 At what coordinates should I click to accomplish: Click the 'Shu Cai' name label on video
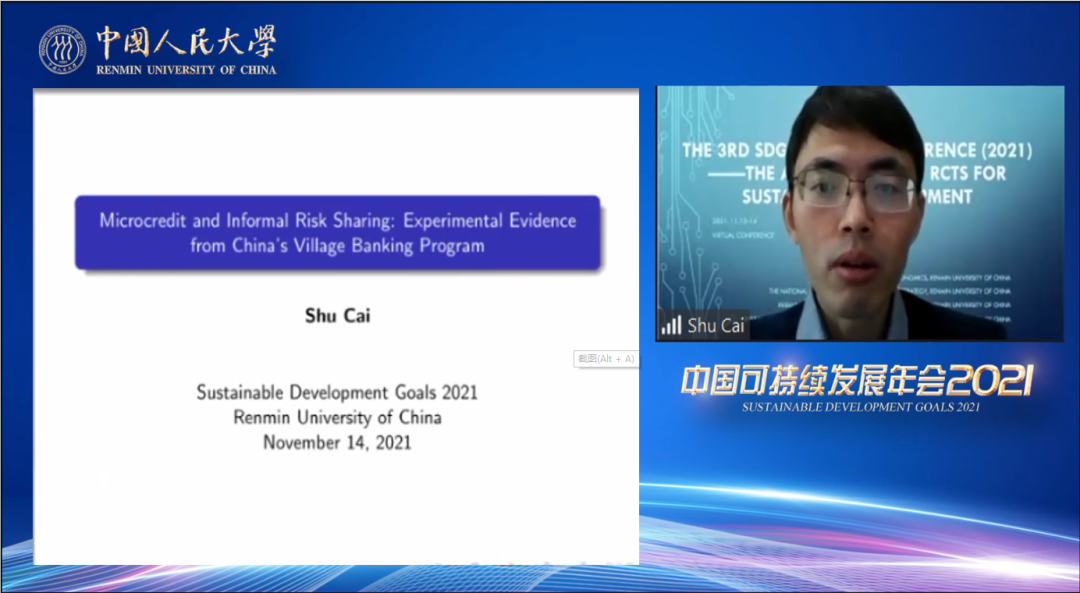coord(716,326)
